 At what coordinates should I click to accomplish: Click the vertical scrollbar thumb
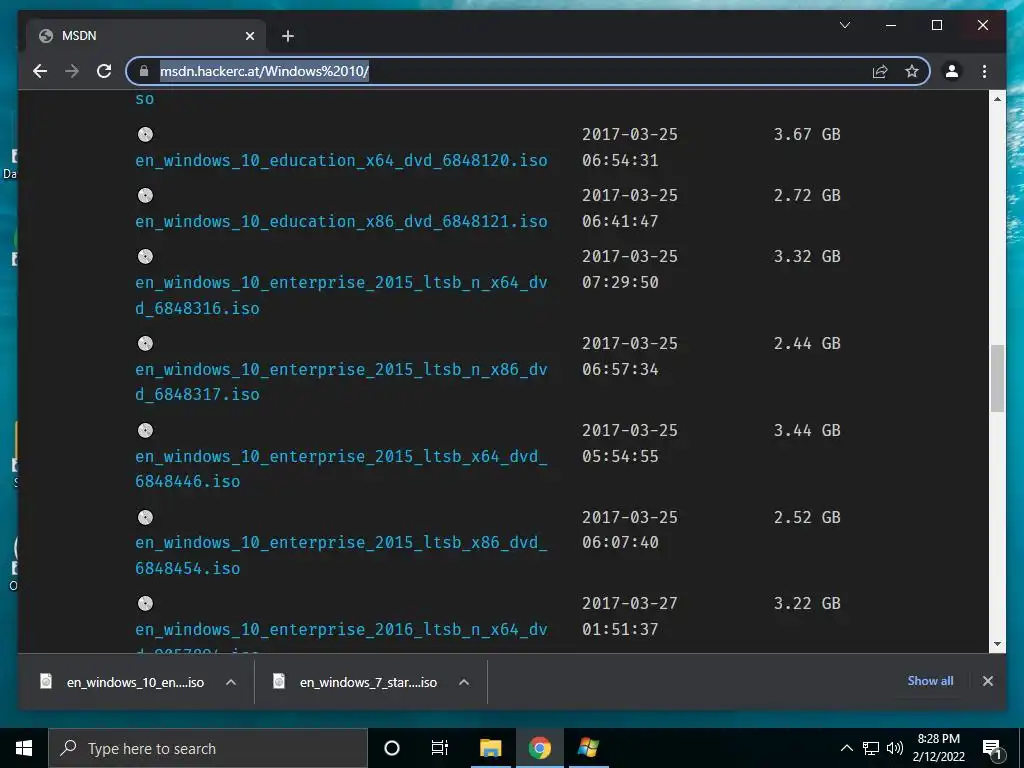[997, 378]
